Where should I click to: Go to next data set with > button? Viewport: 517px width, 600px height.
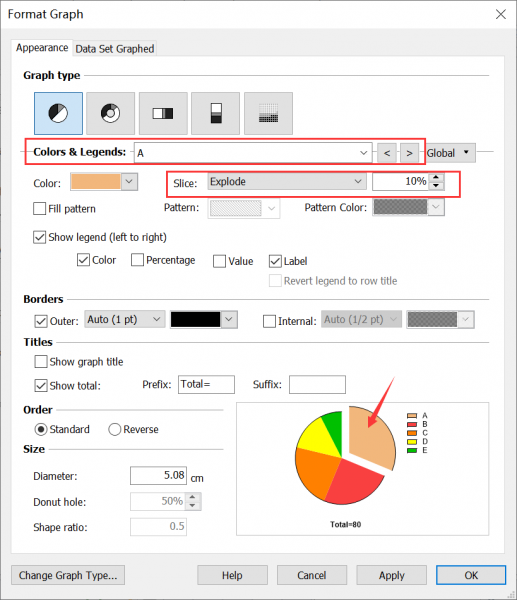409,153
